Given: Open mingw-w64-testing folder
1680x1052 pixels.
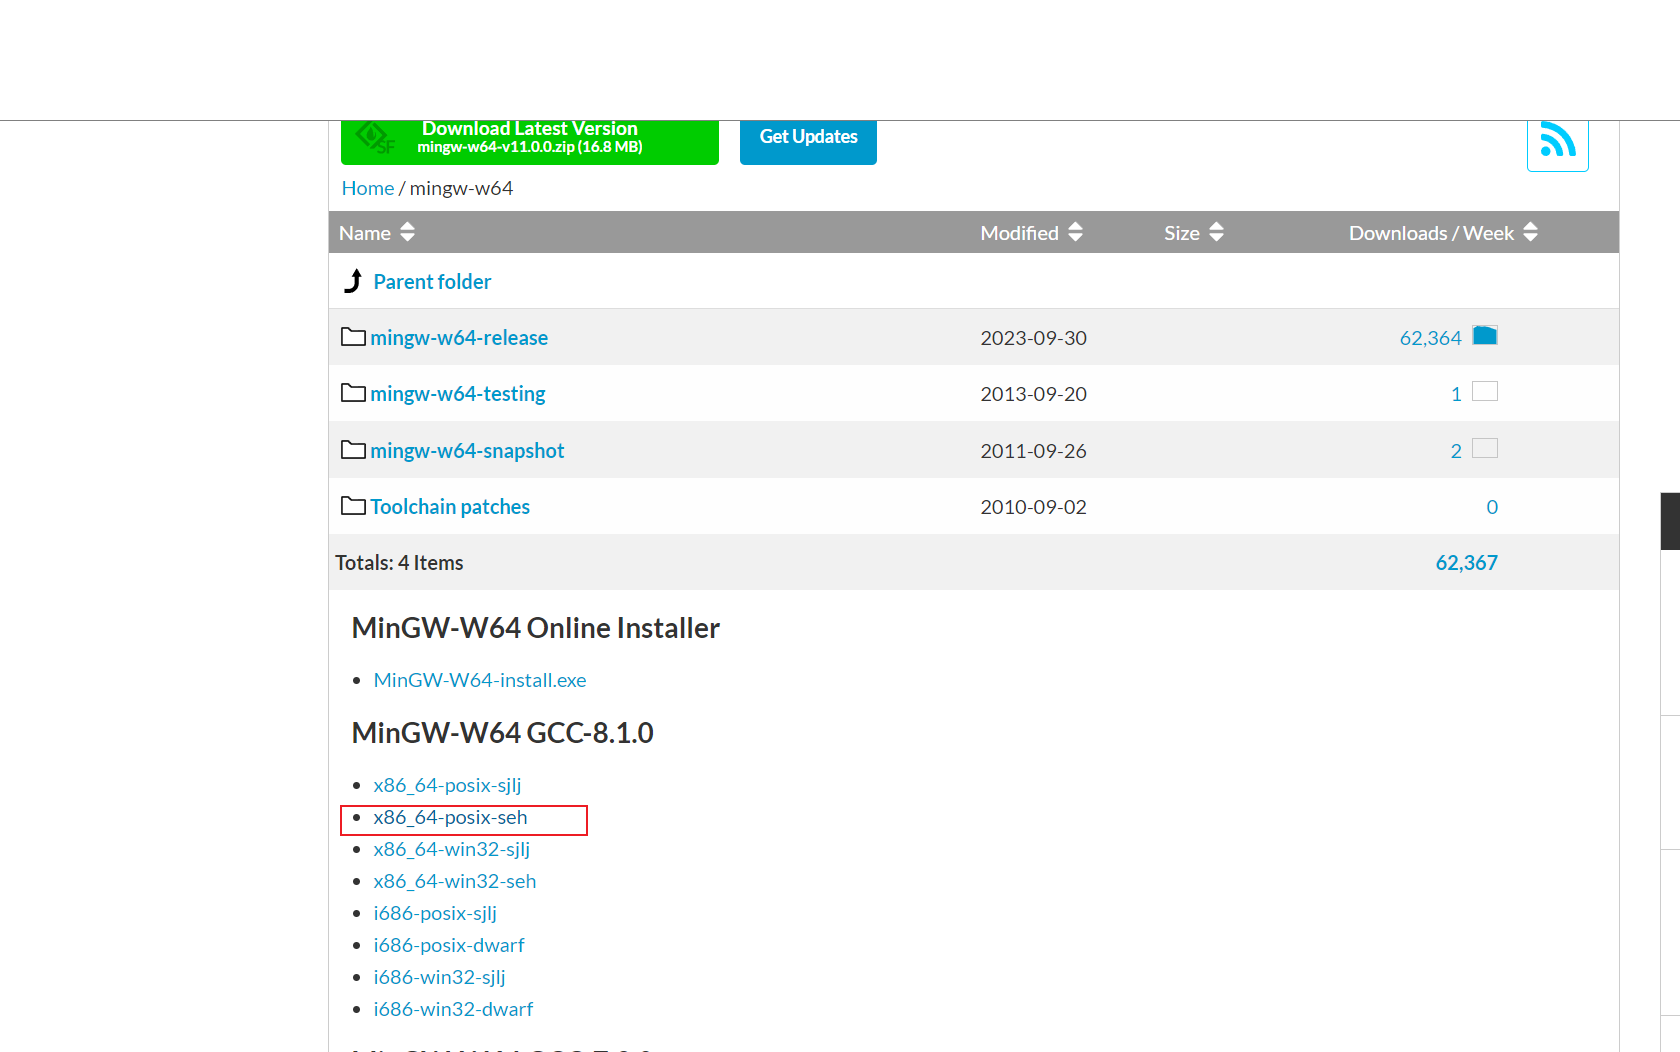Looking at the screenshot, I should pyautogui.click(x=458, y=394).
